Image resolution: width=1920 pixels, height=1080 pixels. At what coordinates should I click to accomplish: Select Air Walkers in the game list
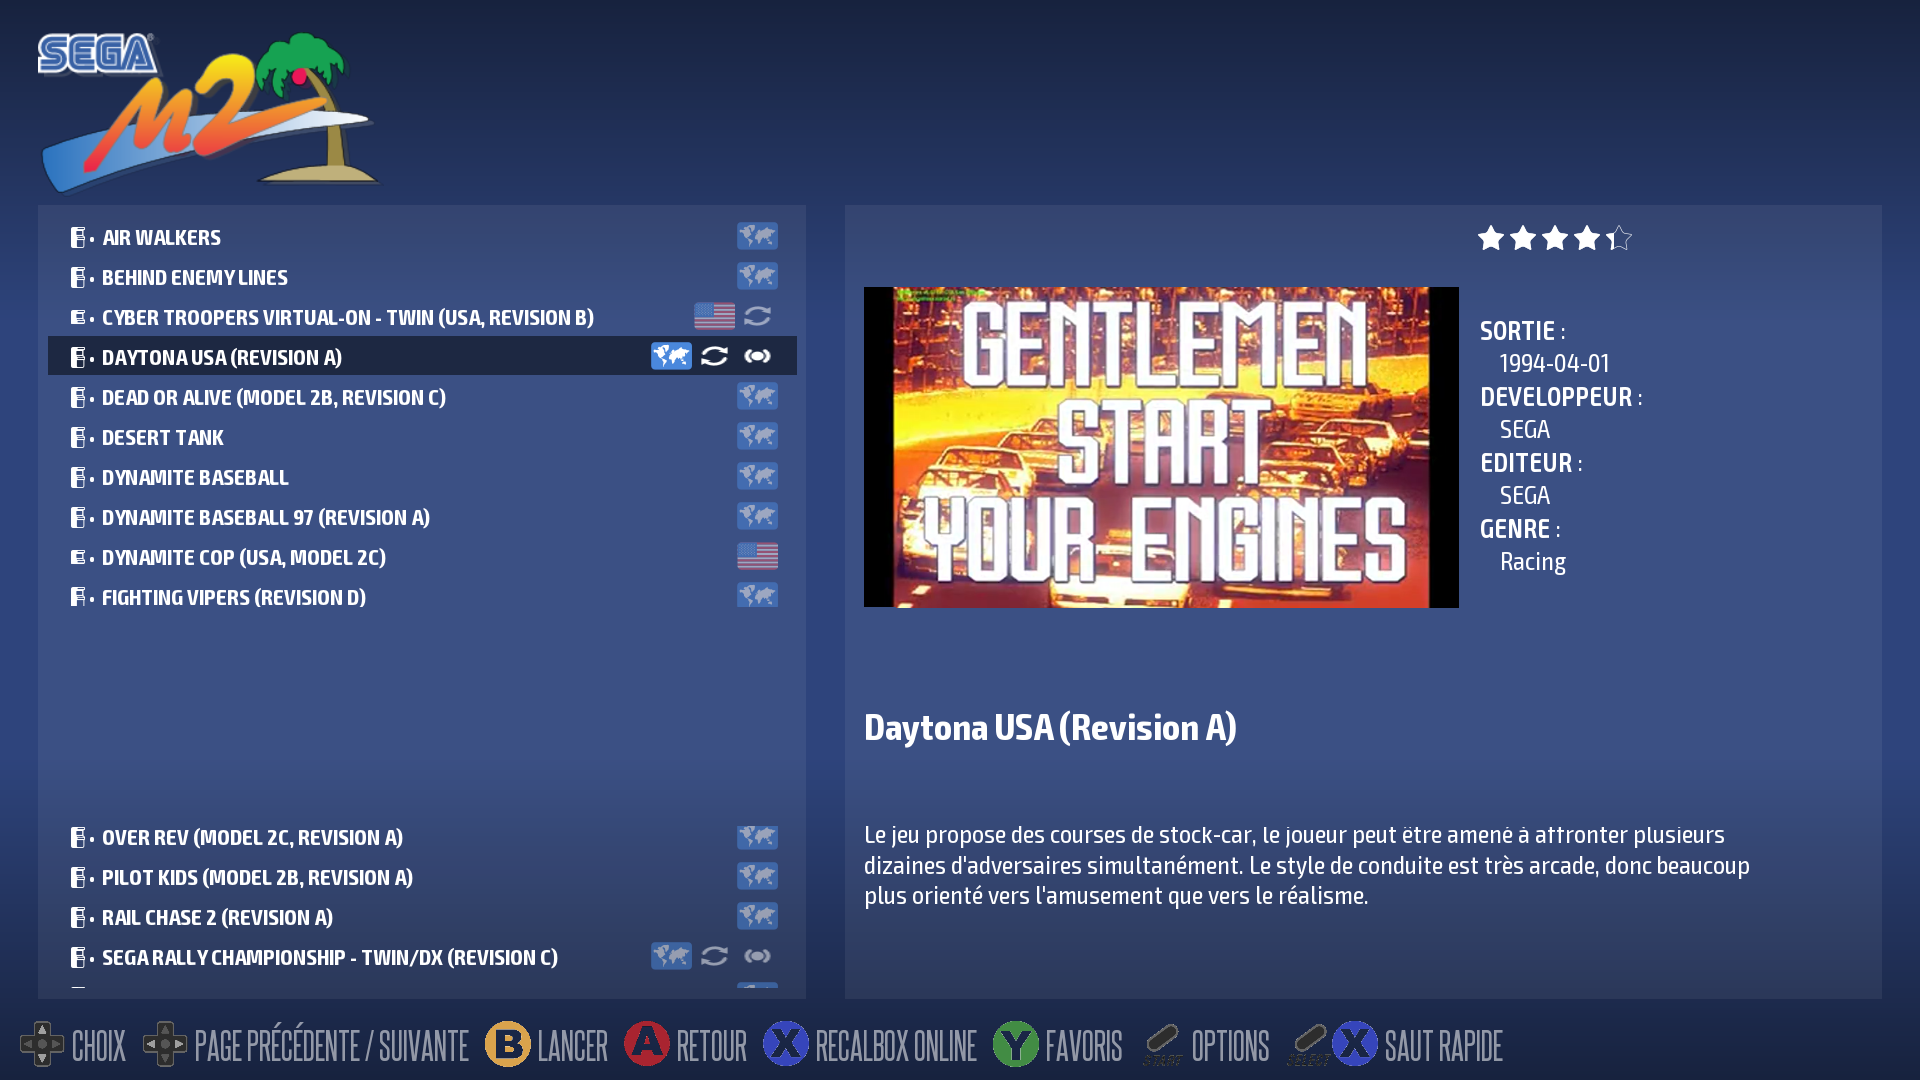(422, 237)
